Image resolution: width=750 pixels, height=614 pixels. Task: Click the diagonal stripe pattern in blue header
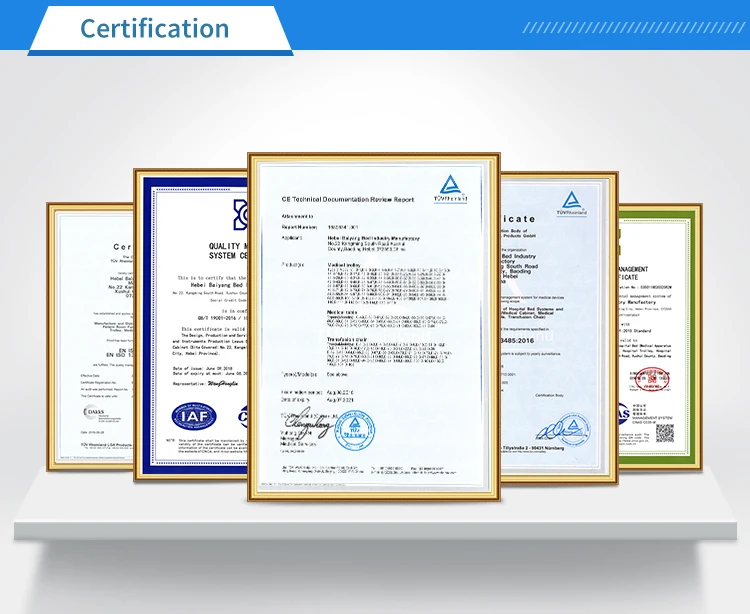click(x=633, y=28)
